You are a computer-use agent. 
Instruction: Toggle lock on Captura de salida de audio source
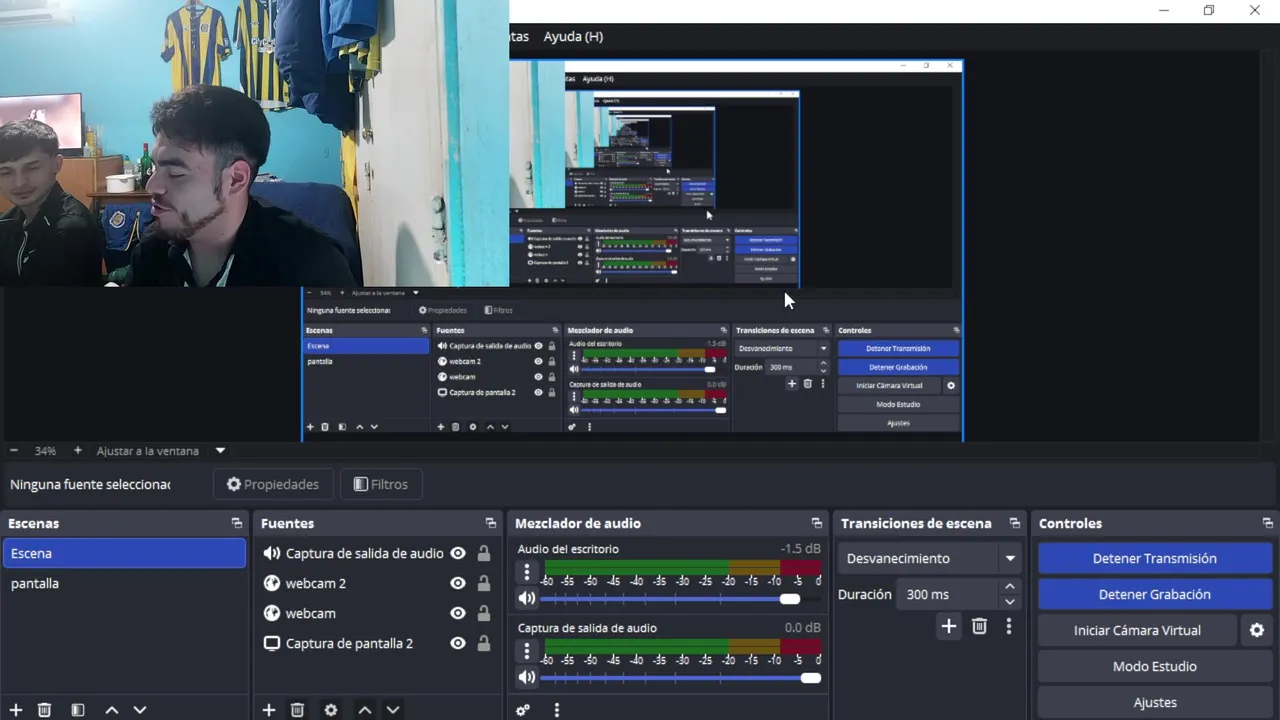(484, 553)
